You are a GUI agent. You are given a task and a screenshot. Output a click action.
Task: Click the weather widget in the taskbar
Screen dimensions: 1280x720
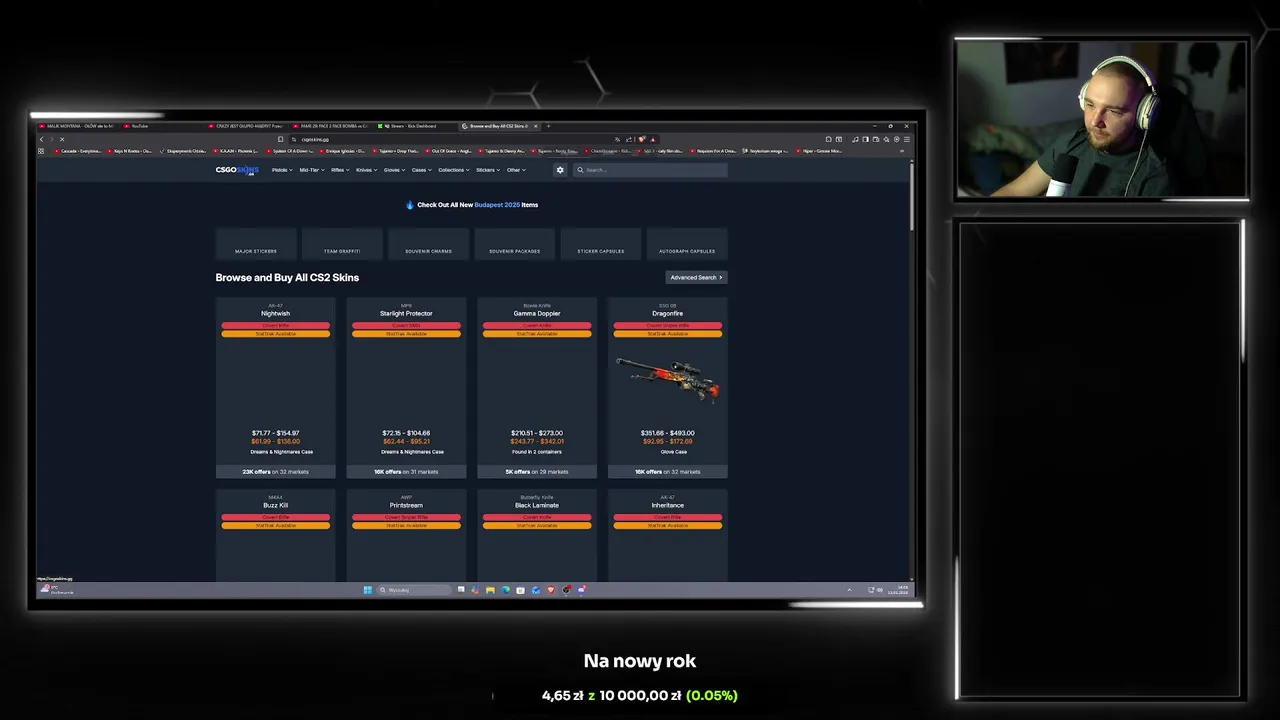click(x=56, y=590)
